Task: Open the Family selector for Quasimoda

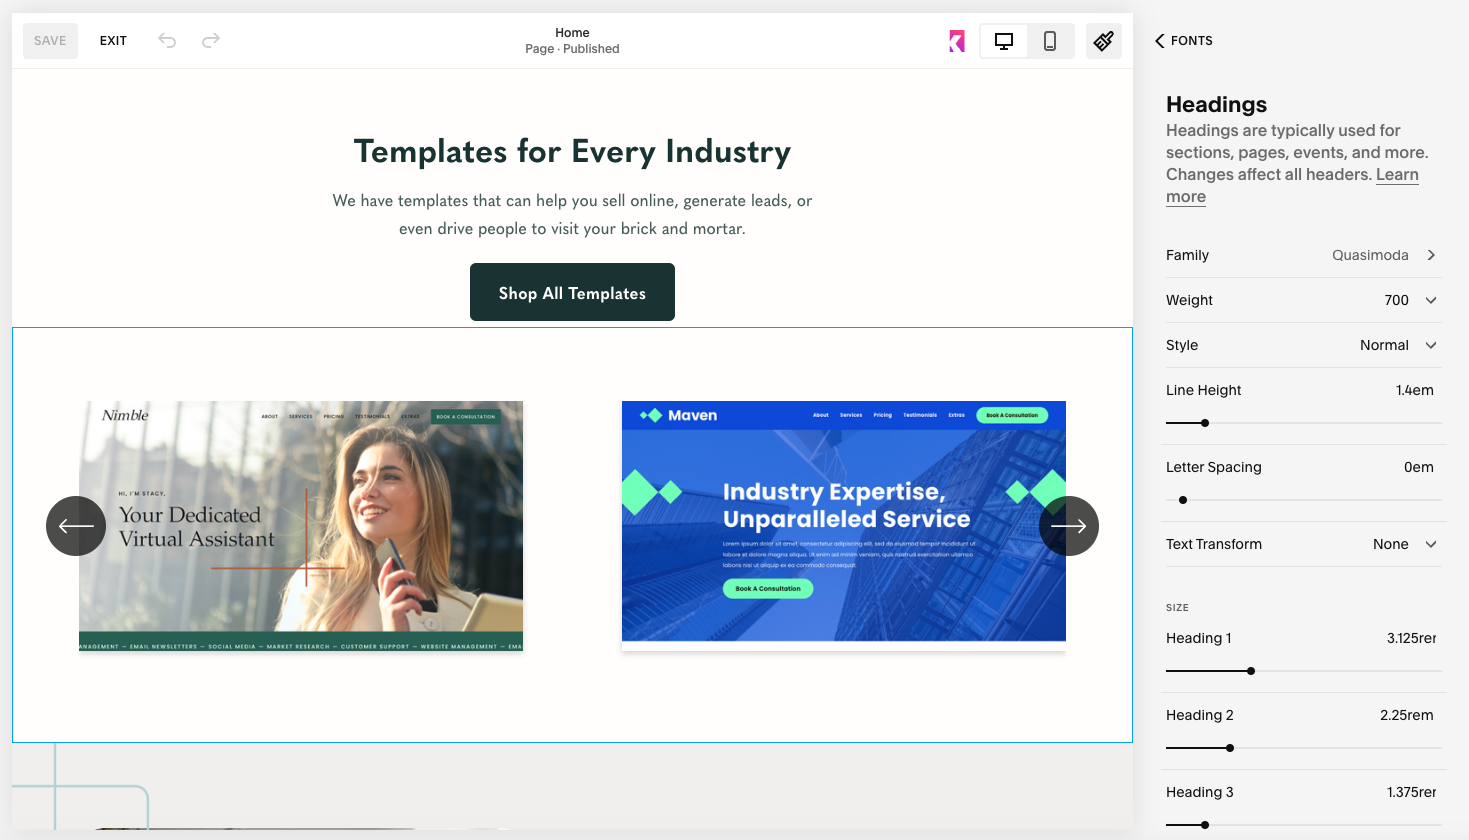Action: [1303, 255]
